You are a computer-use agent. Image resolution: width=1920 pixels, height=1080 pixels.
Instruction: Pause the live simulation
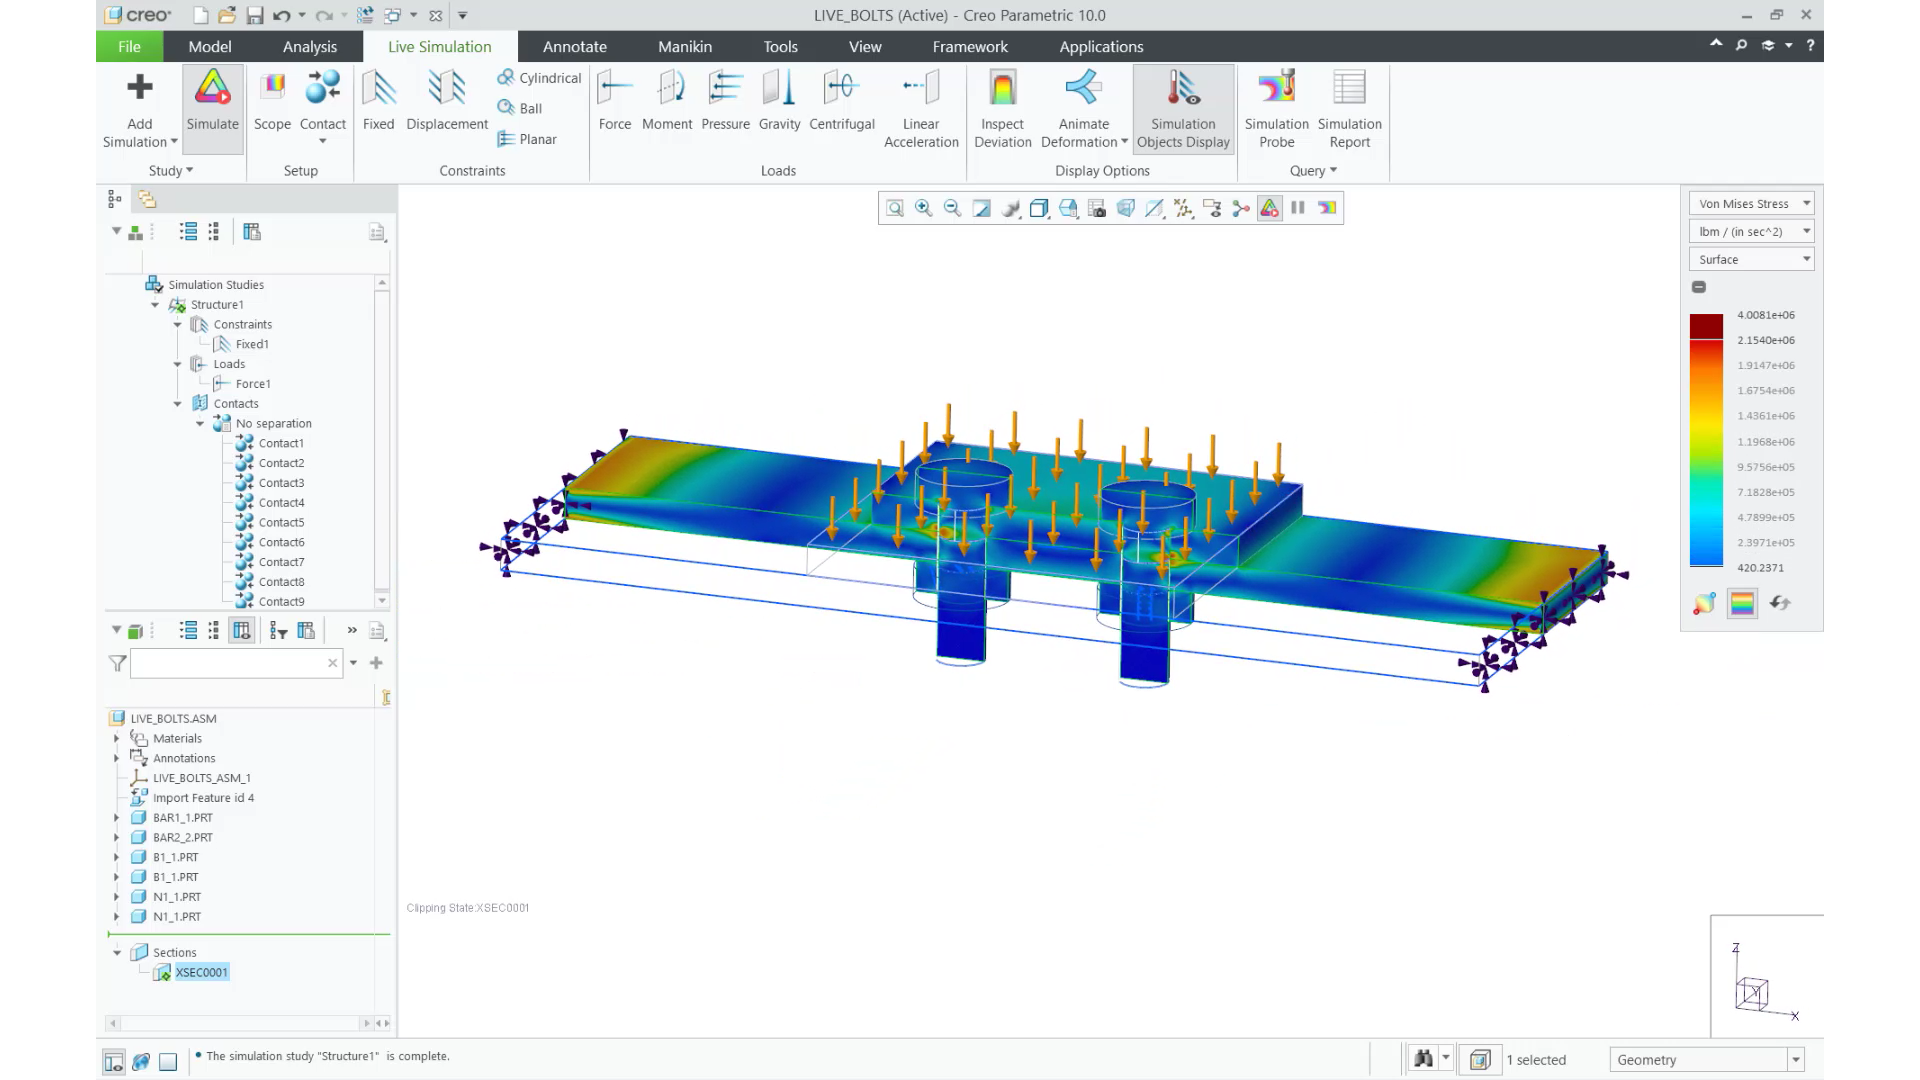1298,208
